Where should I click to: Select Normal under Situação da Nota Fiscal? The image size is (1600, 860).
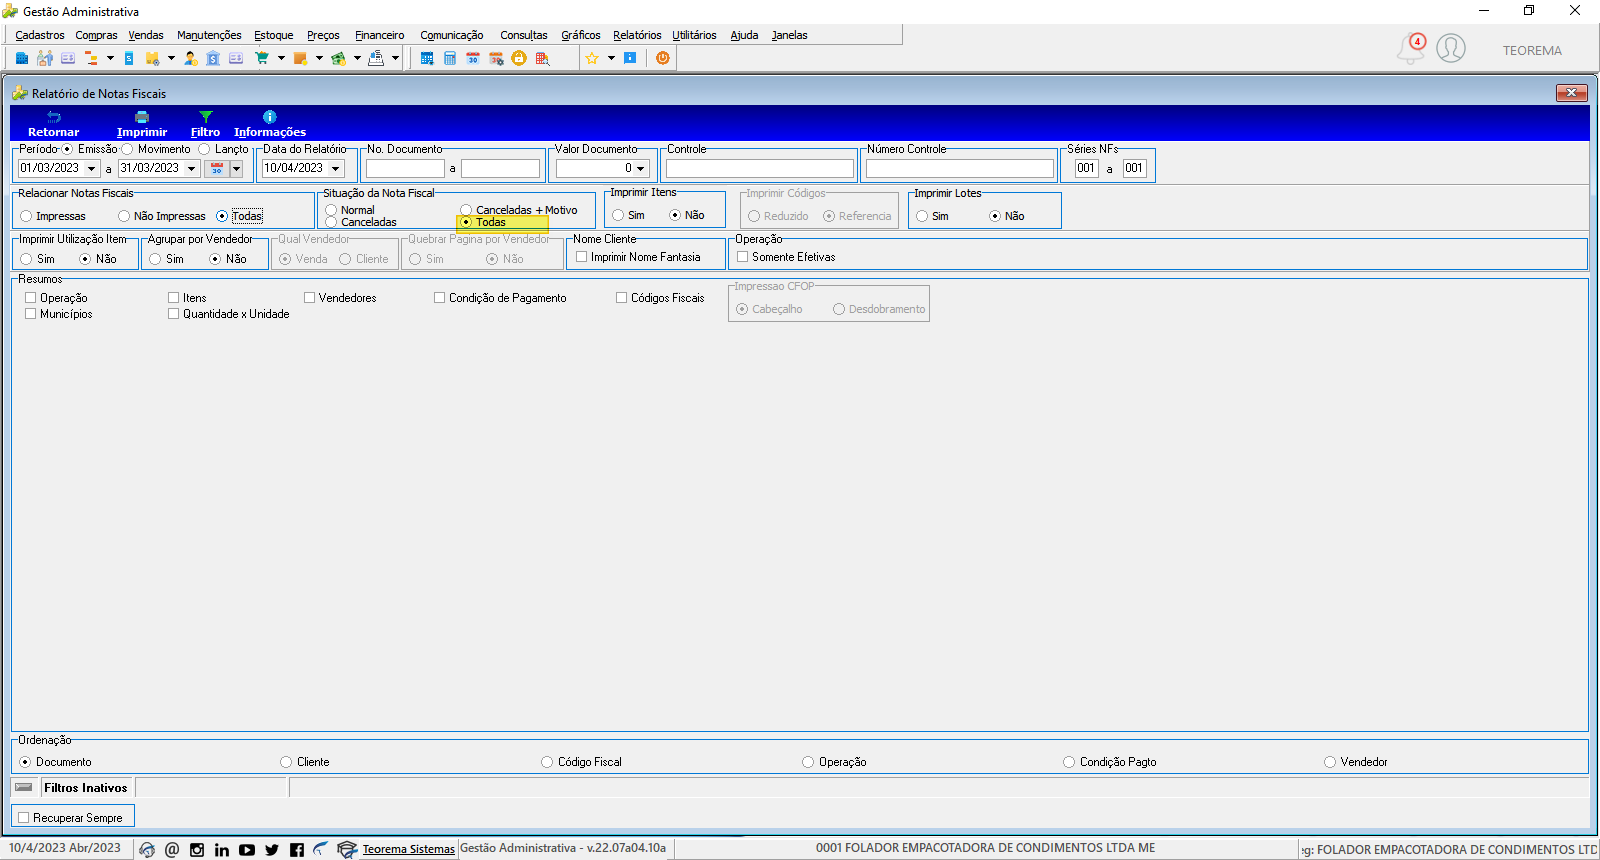pyautogui.click(x=331, y=210)
